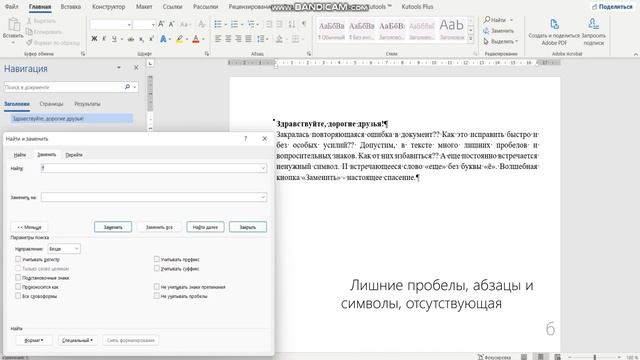Viewport: 640px width, 360px height.
Task: Decrease paragraph indent
Action: pos(269,24)
